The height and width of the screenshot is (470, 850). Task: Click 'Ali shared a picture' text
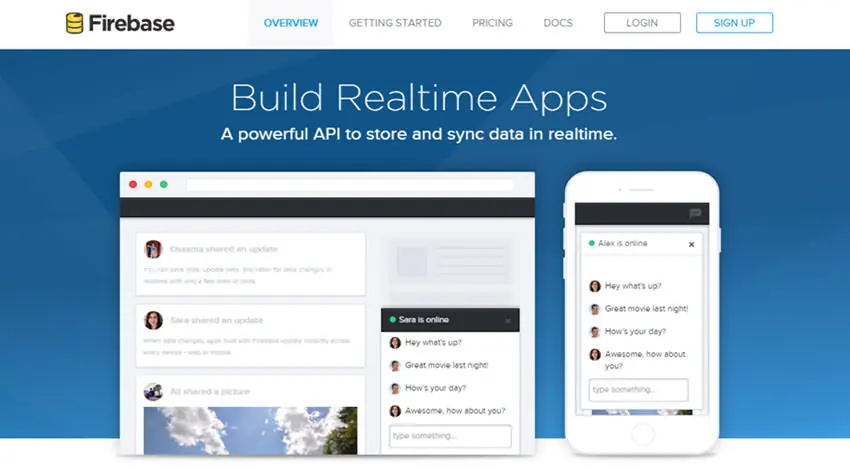tap(210, 391)
